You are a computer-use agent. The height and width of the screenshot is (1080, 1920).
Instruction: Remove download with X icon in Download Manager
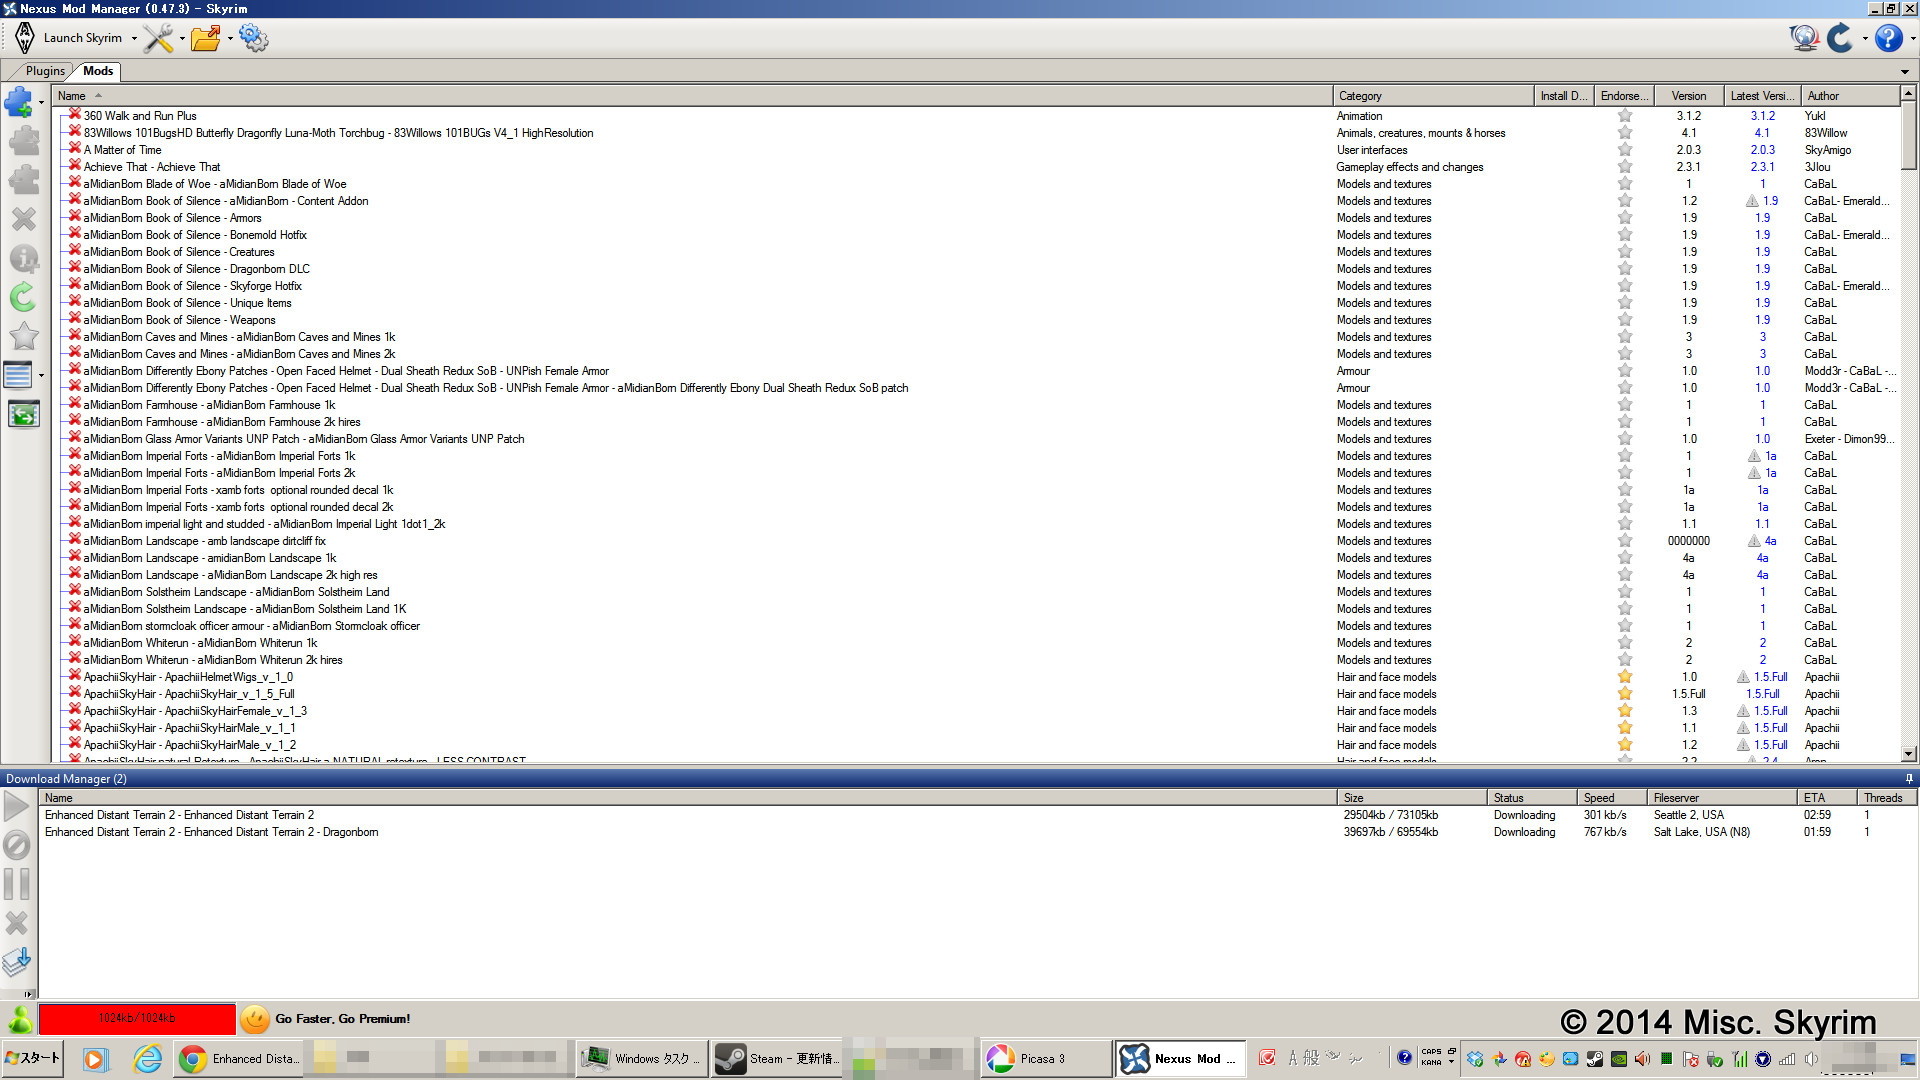pos(17,923)
